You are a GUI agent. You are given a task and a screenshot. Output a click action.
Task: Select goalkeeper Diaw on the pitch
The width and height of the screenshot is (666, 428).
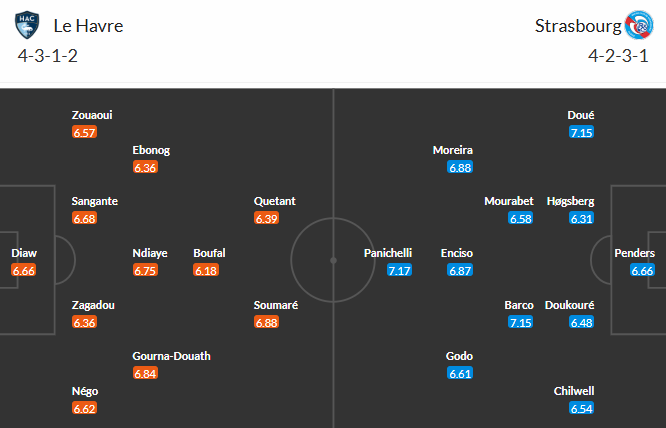[24, 253]
